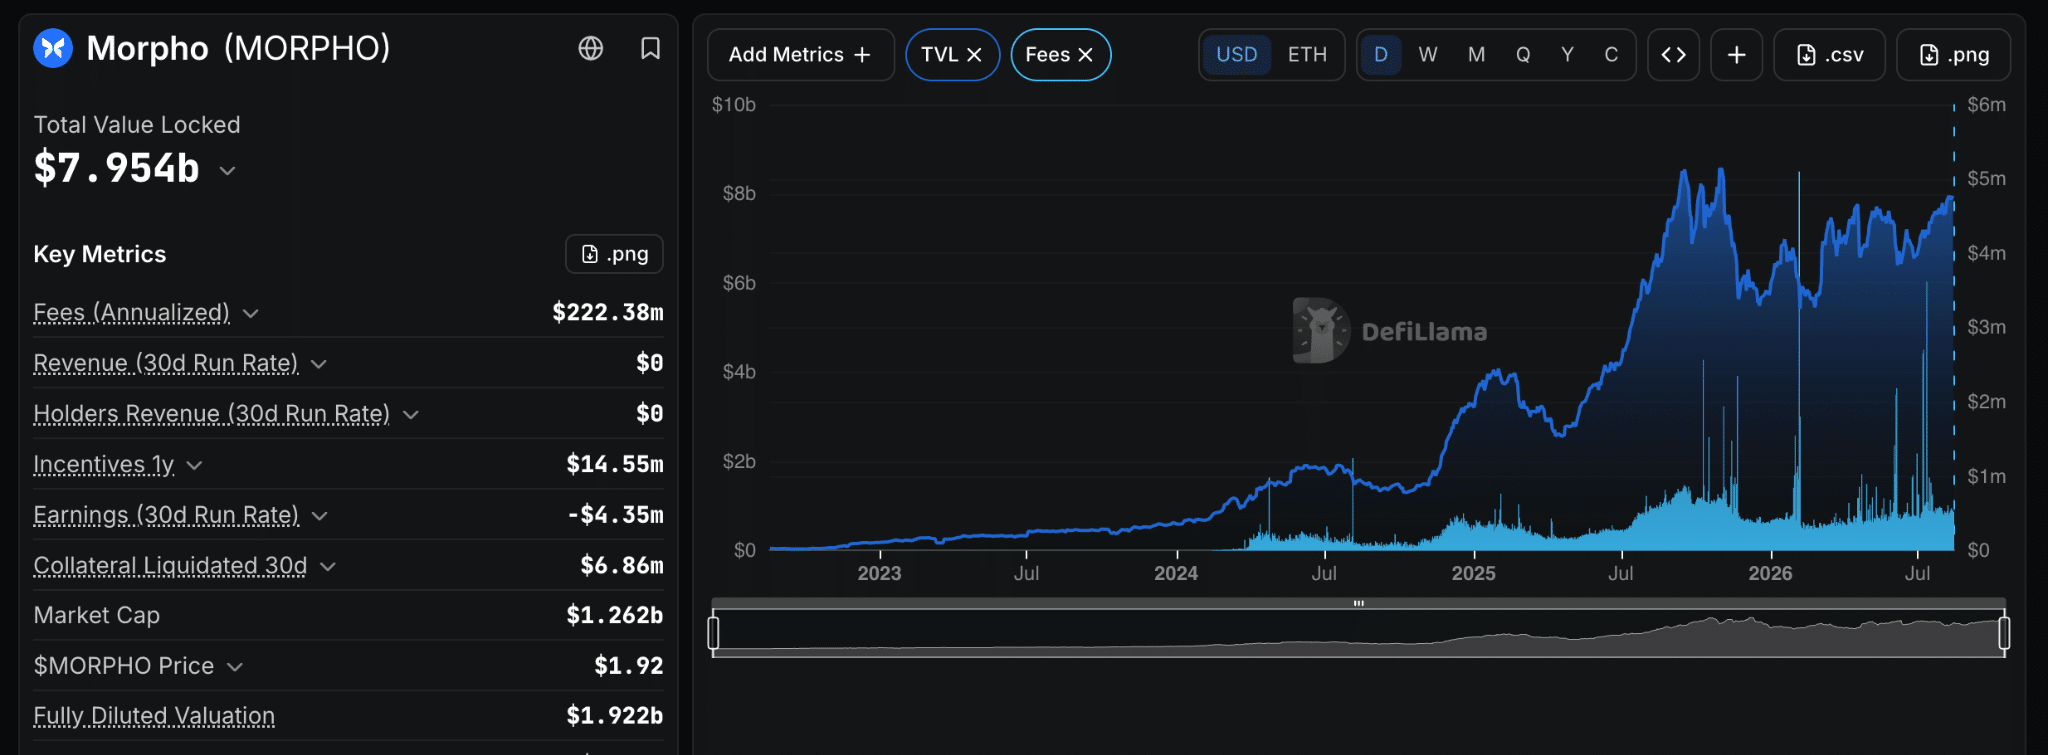Export the chart as .png
Screen dimensions: 2048x755
(x=1954, y=55)
